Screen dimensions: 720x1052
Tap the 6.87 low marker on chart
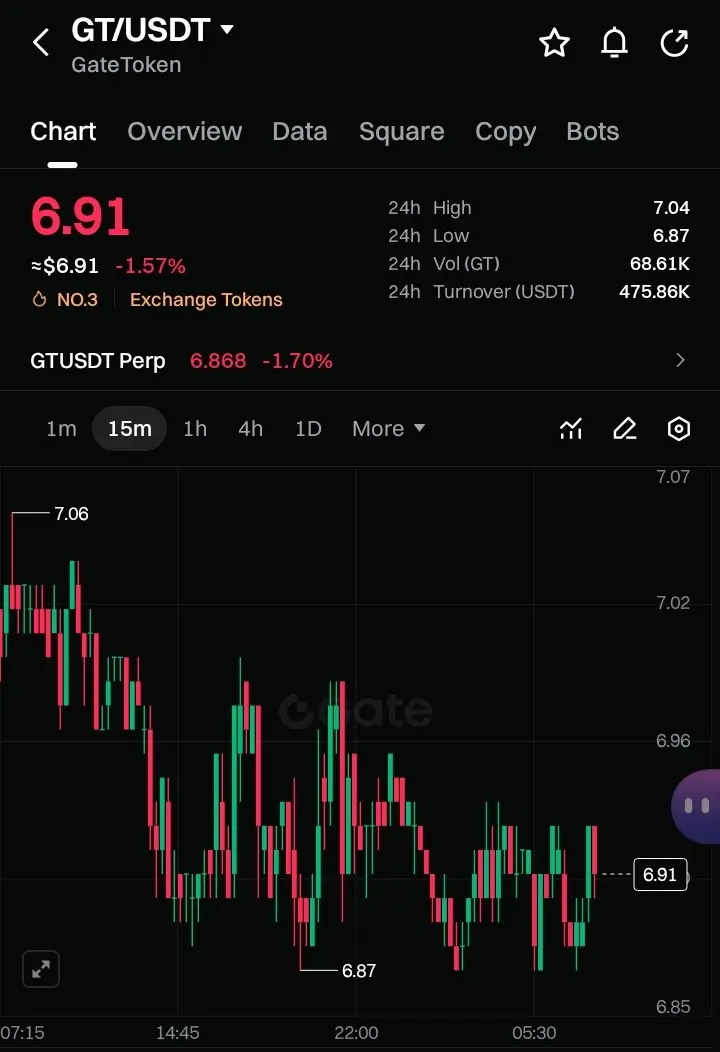[359, 971]
